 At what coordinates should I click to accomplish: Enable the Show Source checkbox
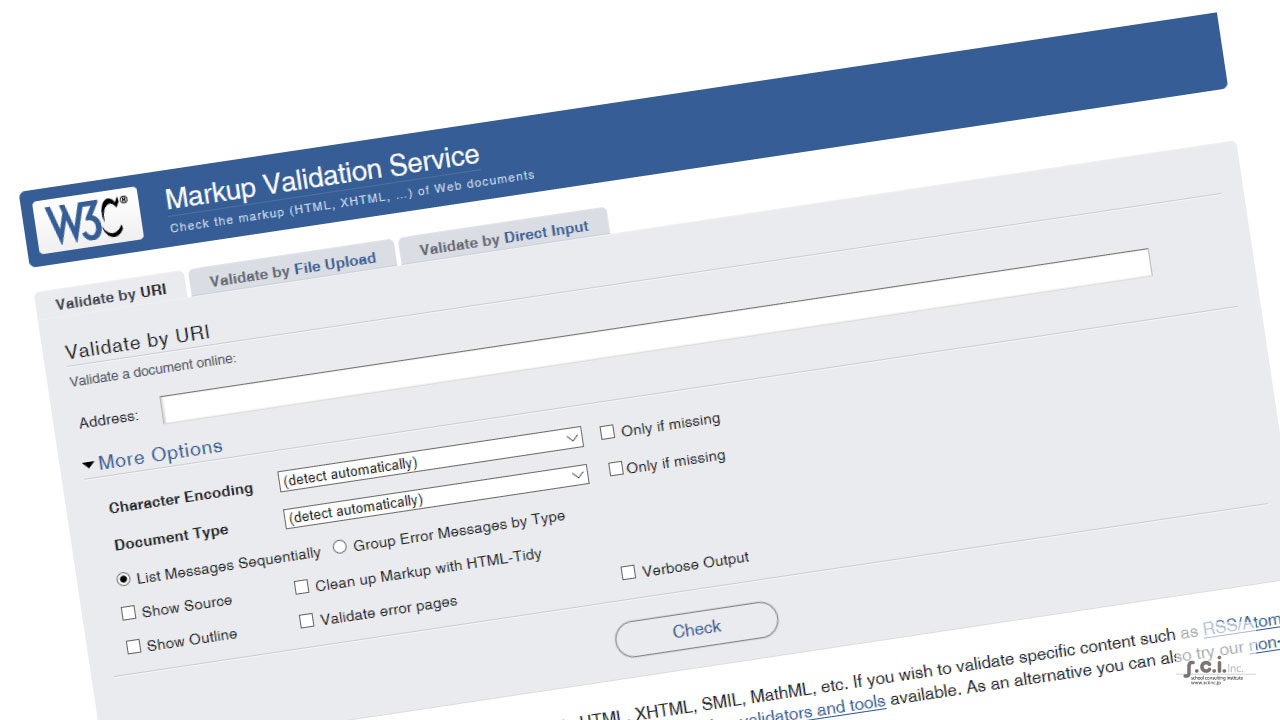[x=128, y=612]
